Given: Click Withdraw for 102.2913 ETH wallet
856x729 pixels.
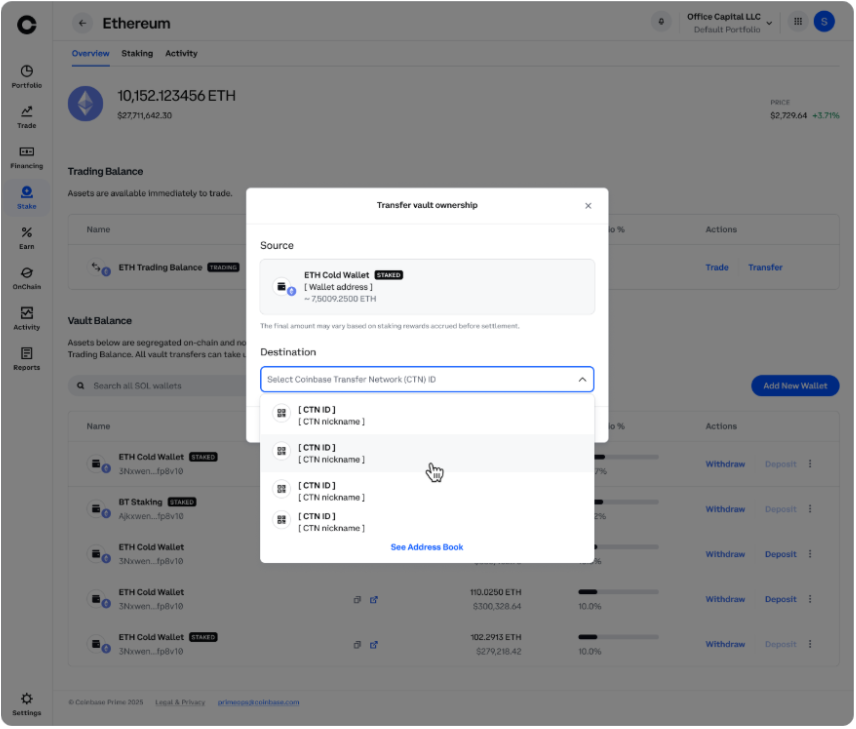Looking at the screenshot, I should (725, 644).
